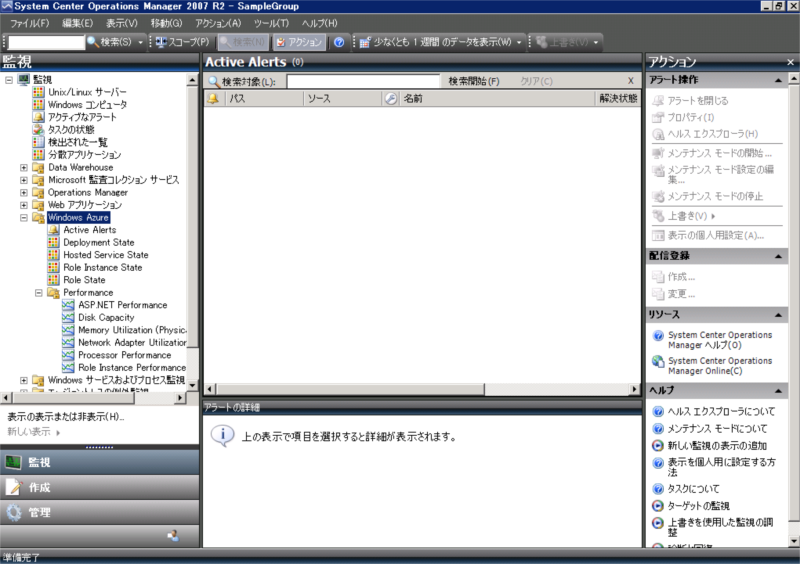Image resolution: width=800 pixels, height=564 pixels.
Task: Click the Windows コンピュータ view icon
Action: point(38,105)
